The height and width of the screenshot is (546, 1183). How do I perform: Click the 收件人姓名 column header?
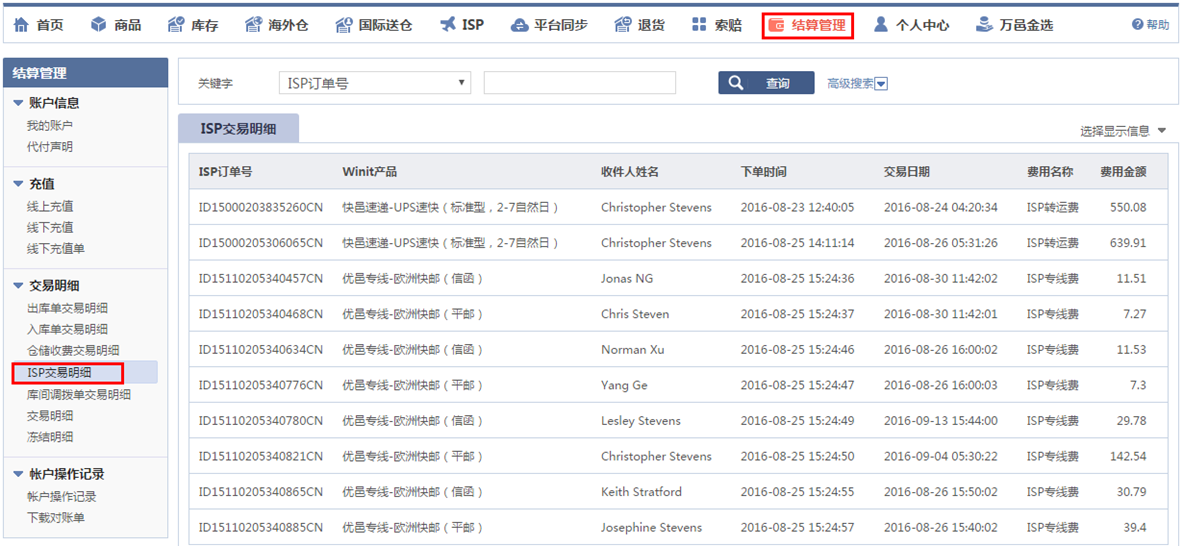[630, 171]
